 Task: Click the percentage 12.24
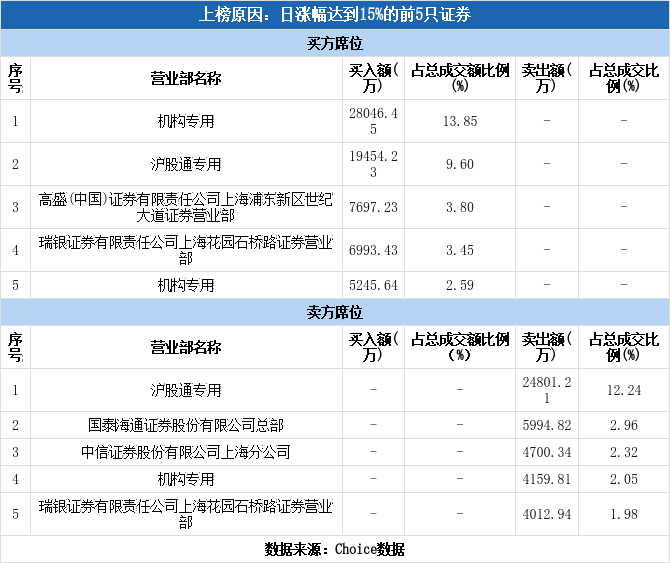point(624,390)
